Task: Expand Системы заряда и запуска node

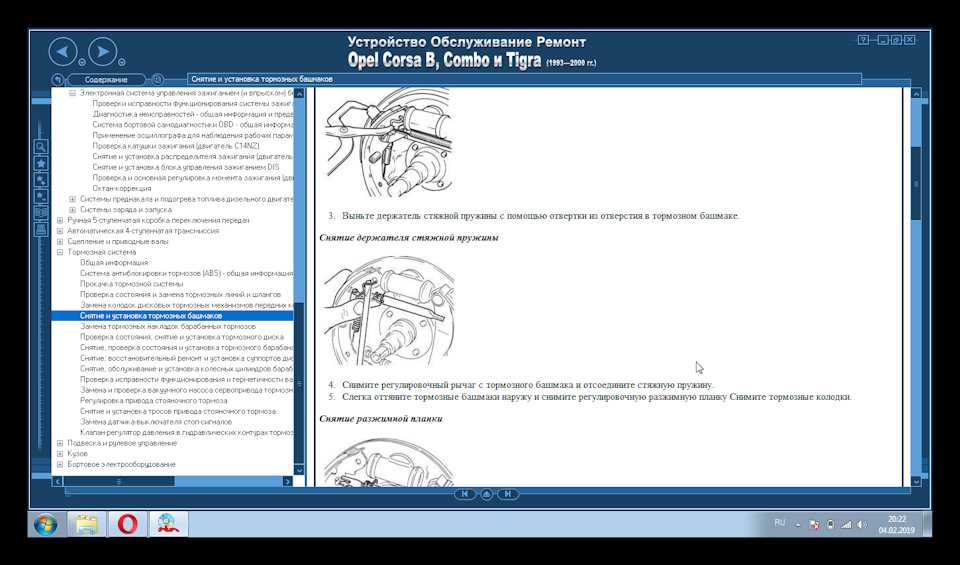Action: click(72, 209)
